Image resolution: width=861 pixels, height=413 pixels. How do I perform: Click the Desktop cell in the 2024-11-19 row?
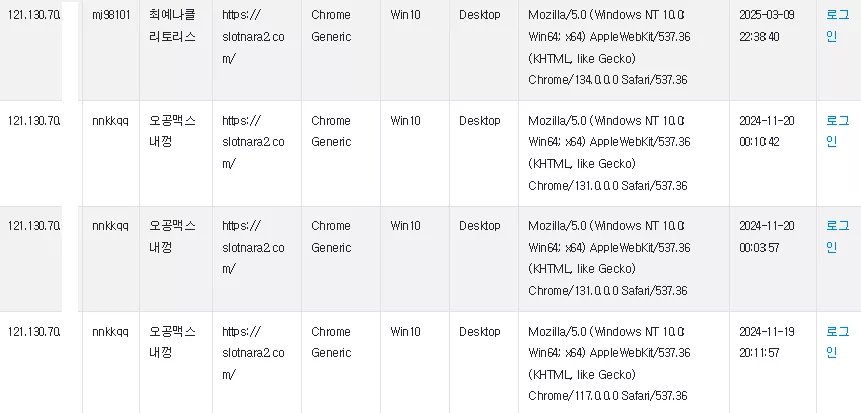479,332
